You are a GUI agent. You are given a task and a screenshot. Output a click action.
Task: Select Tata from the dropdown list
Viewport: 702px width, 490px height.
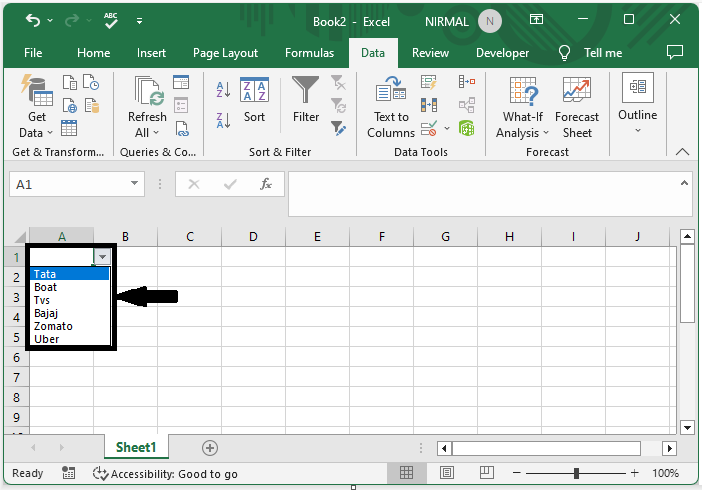pos(69,274)
